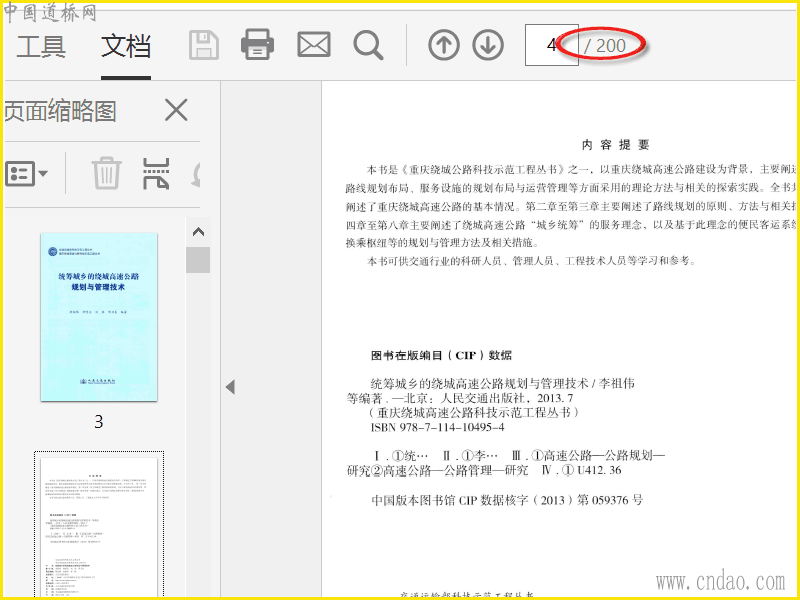Click ISBN 978-7-114-10495-4 text

(x=437, y=427)
